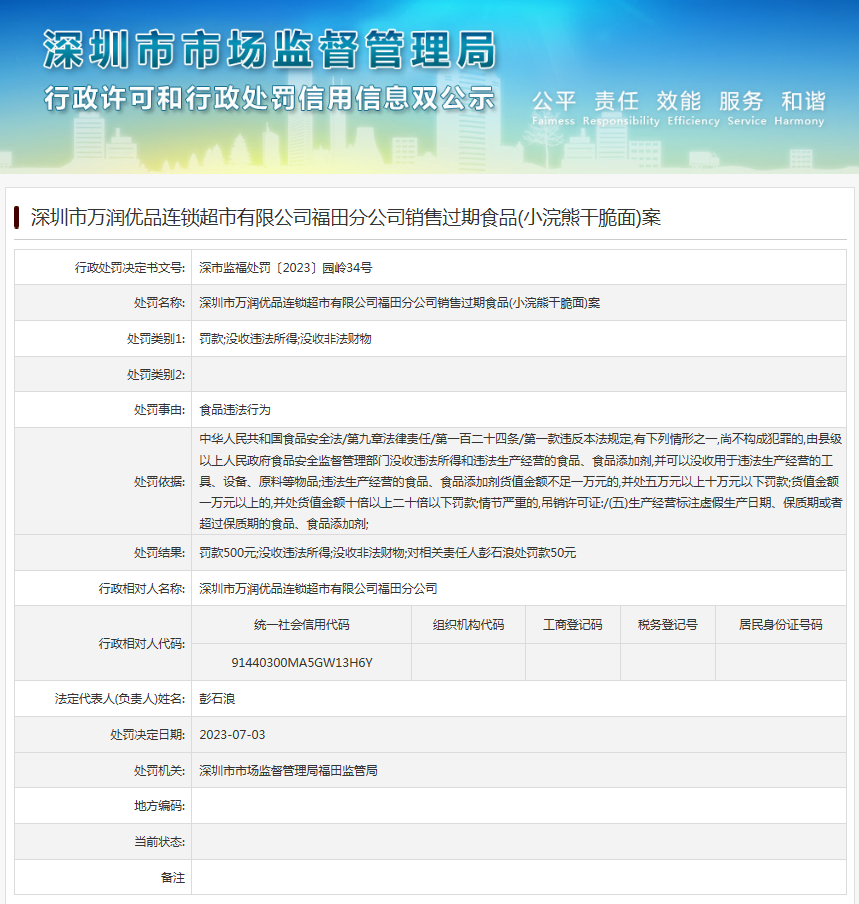The image size is (859, 904).
Task: Click the banner subtitle 行政许可和行政处罚信用信息双公示
Action: click(270, 98)
